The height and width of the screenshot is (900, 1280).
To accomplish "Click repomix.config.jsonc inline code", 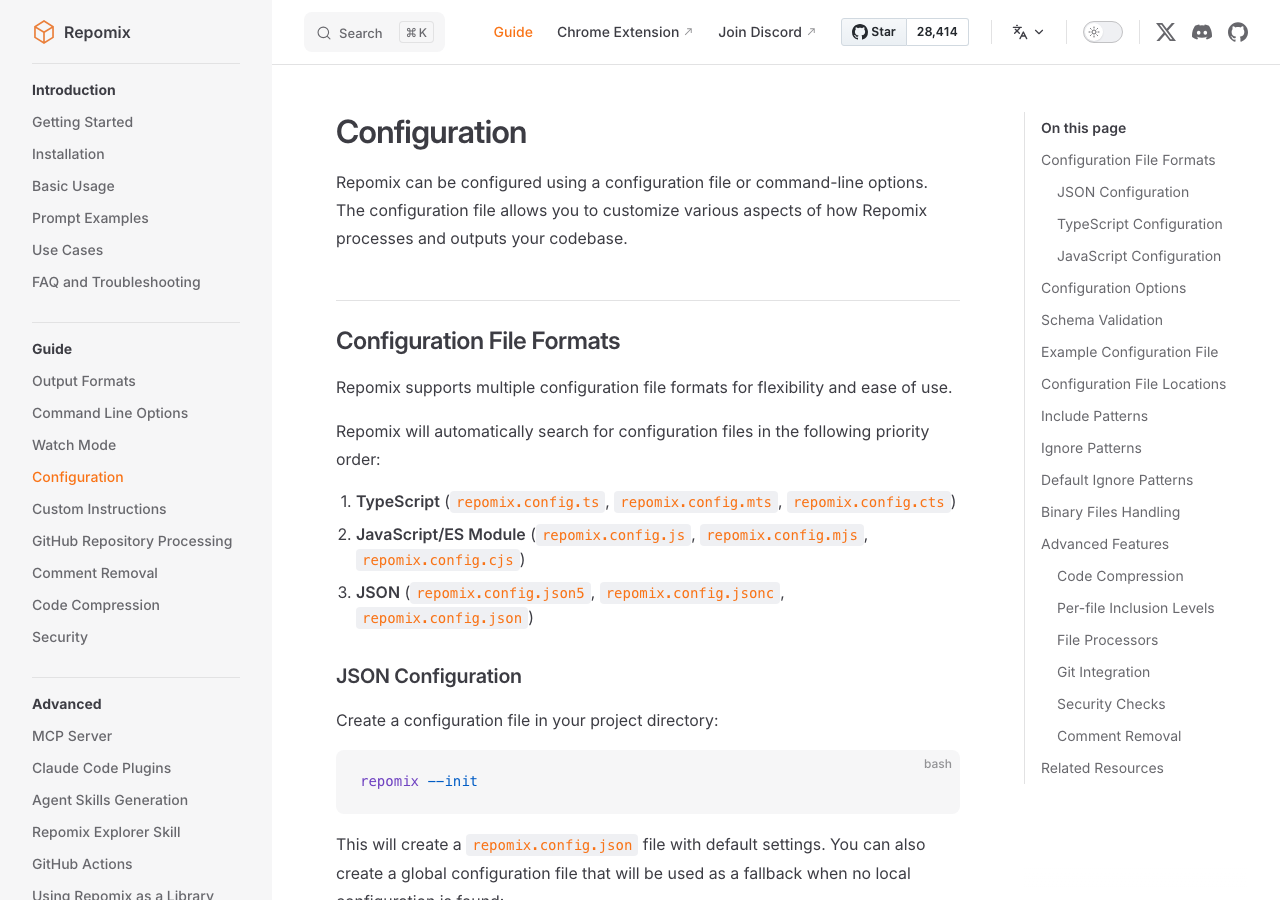I will (690, 593).
